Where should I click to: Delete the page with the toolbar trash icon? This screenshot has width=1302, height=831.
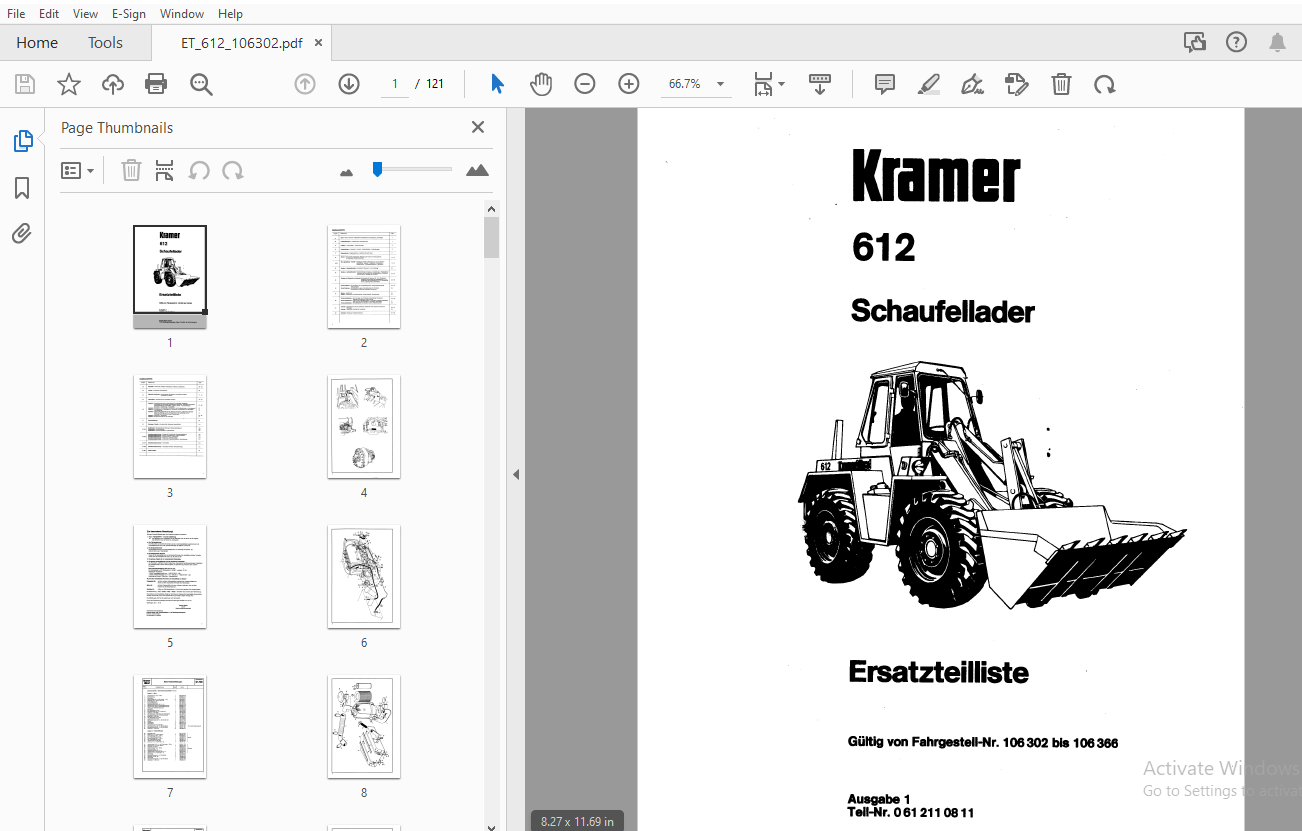point(1061,84)
